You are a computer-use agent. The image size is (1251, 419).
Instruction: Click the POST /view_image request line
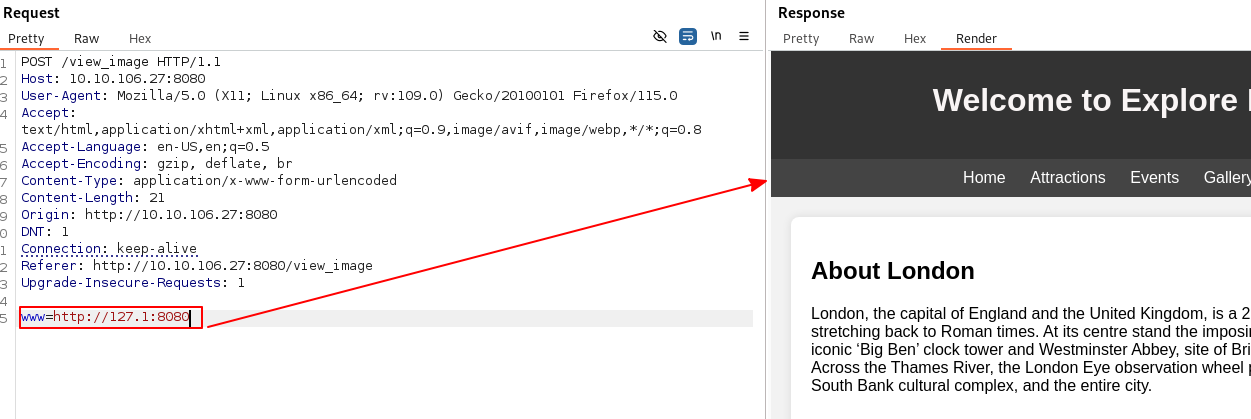121,62
